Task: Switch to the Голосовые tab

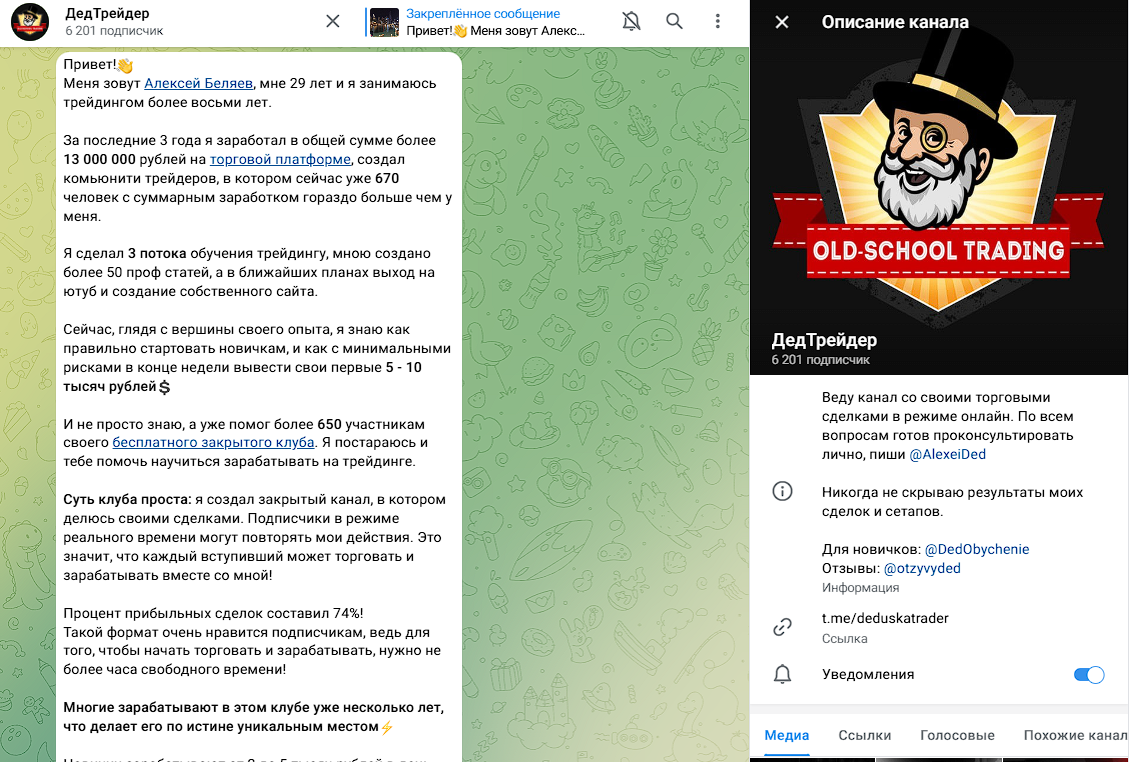Action: [957, 735]
